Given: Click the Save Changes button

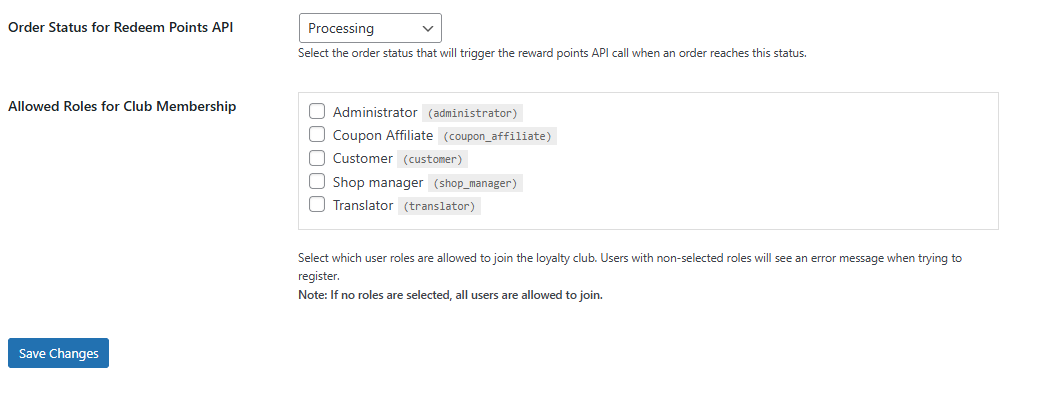Looking at the screenshot, I should pyautogui.click(x=58, y=353).
